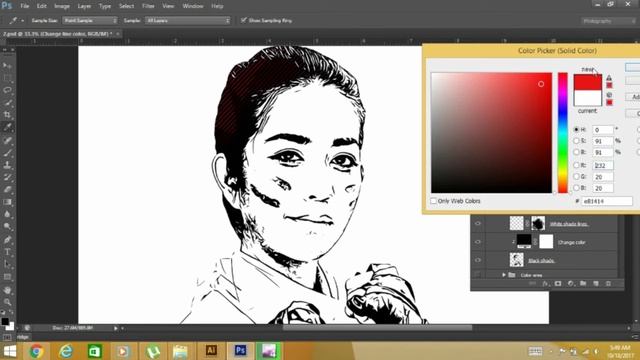
Task: Open the Sample Size dropdown
Action: tap(90, 20)
